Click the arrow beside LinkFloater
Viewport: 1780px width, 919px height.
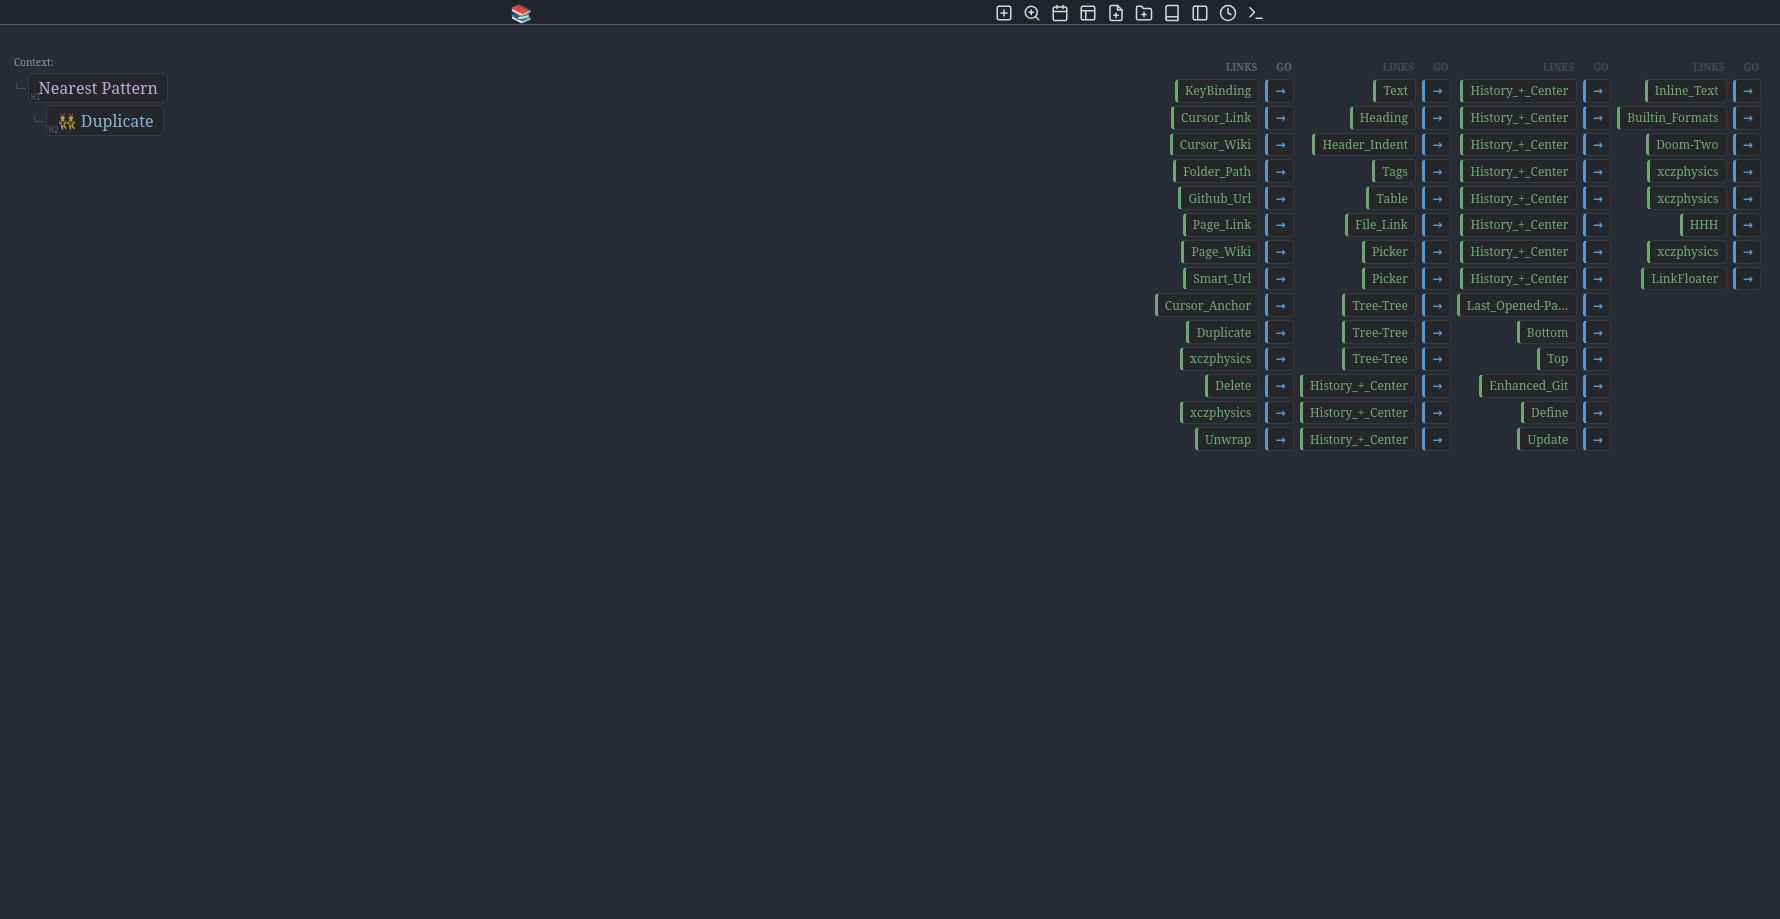point(1747,279)
